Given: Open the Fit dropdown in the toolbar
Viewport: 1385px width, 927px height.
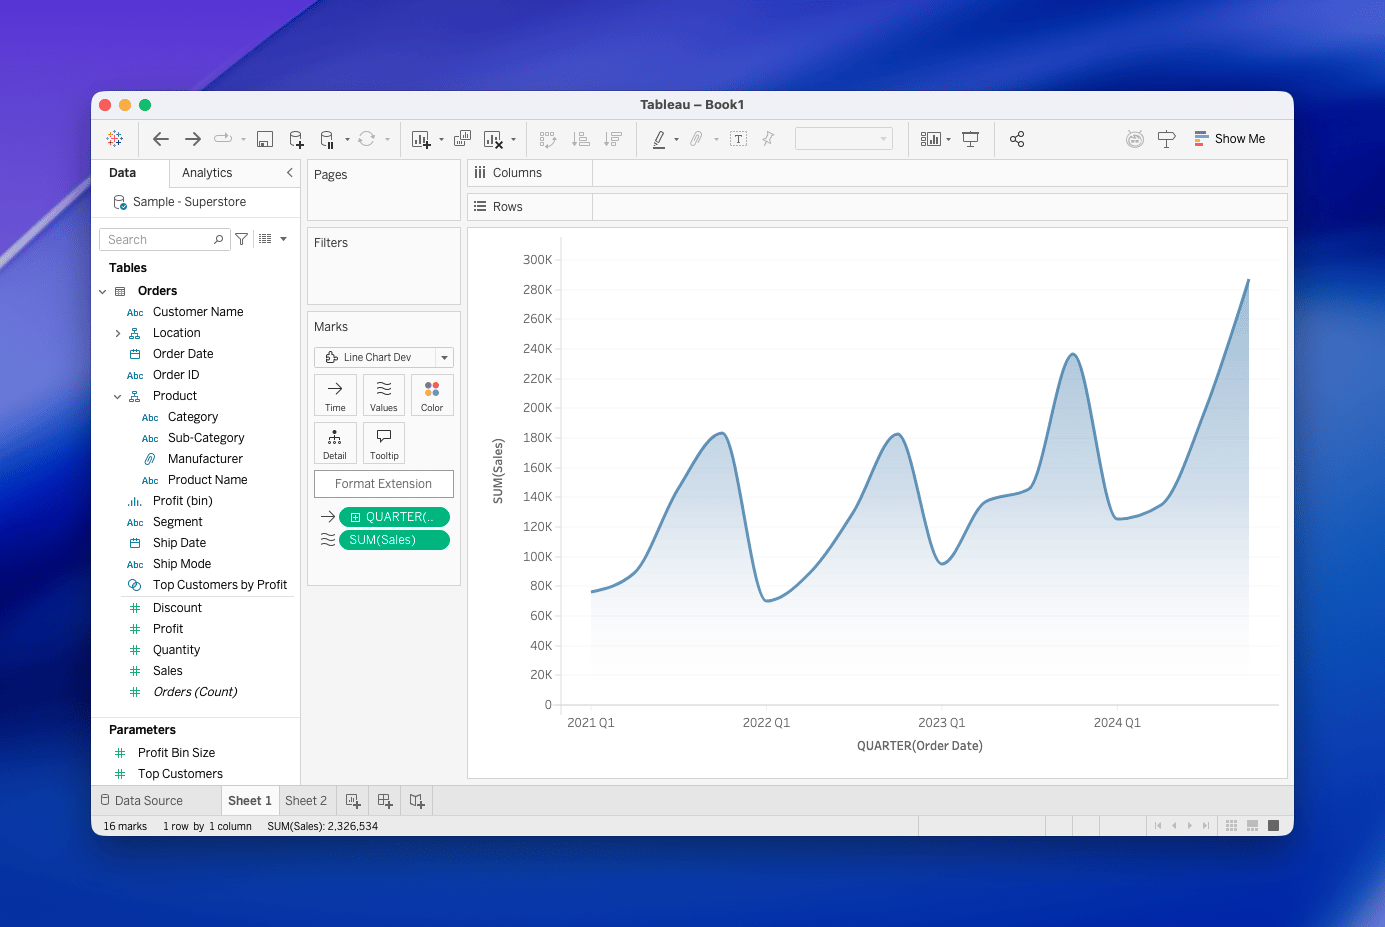Looking at the screenshot, I should click(x=843, y=139).
